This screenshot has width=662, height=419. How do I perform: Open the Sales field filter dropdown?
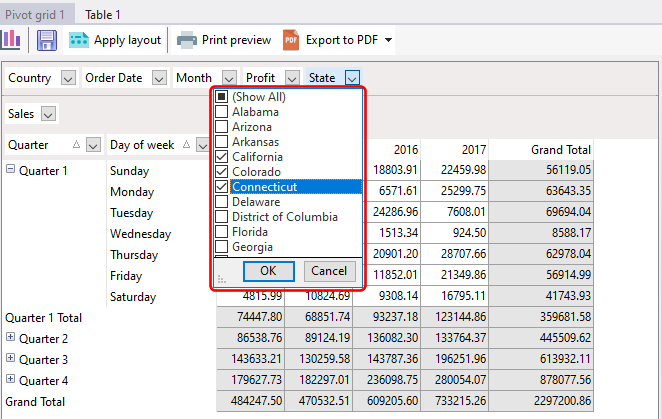tap(48, 114)
